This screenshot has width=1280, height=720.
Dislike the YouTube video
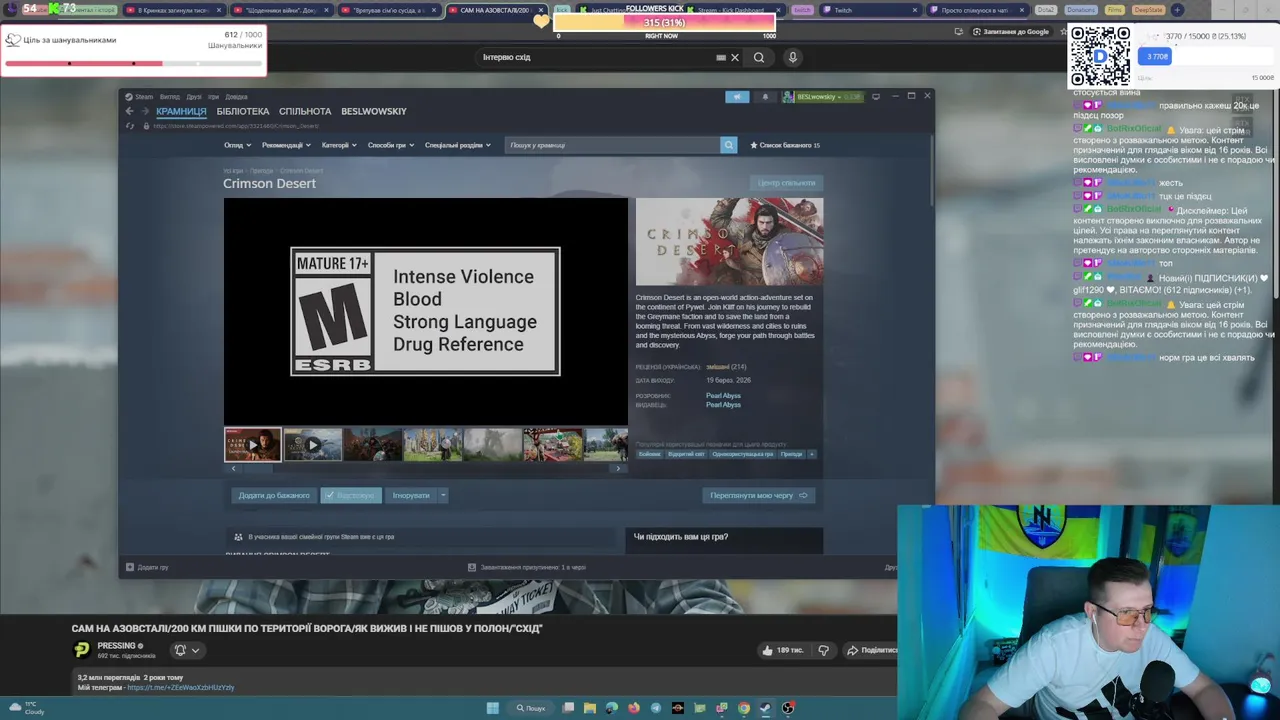[823, 650]
